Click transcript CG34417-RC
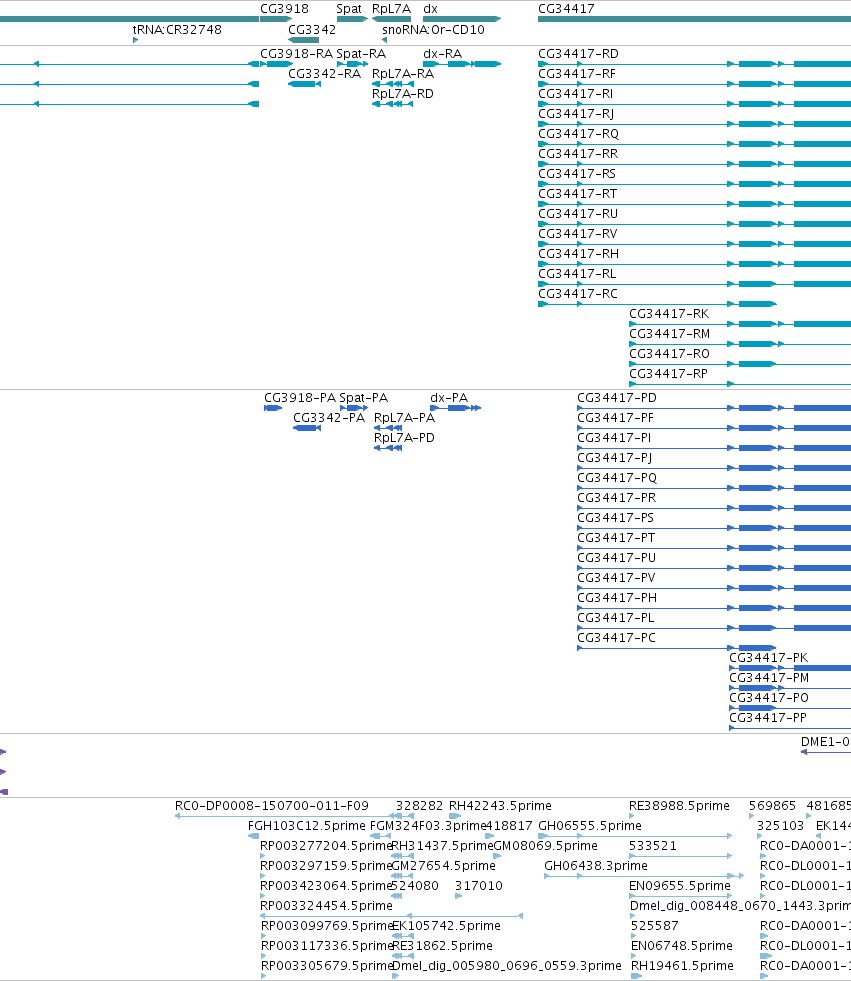Image resolution: width=851 pixels, height=981 pixels. coord(578,294)
